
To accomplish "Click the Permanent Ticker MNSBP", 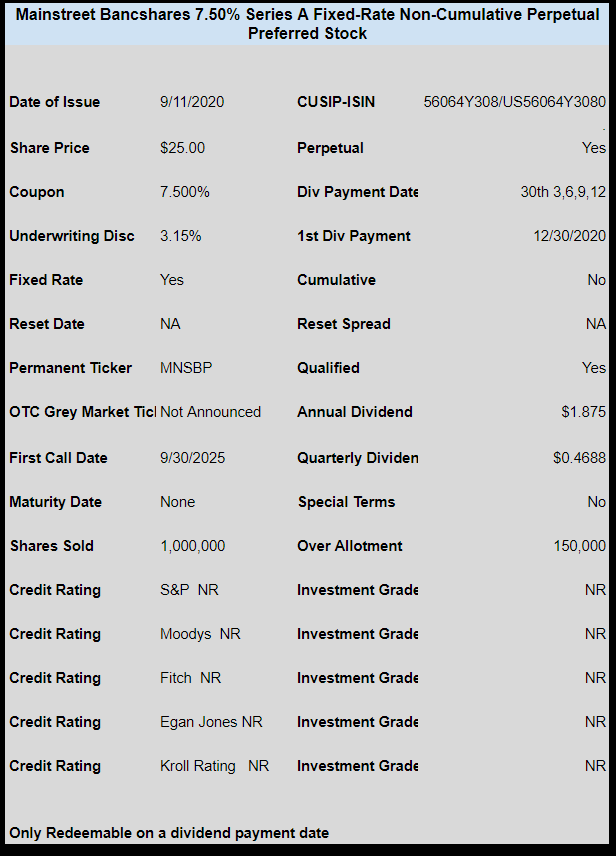I will [x=186, y=368].
